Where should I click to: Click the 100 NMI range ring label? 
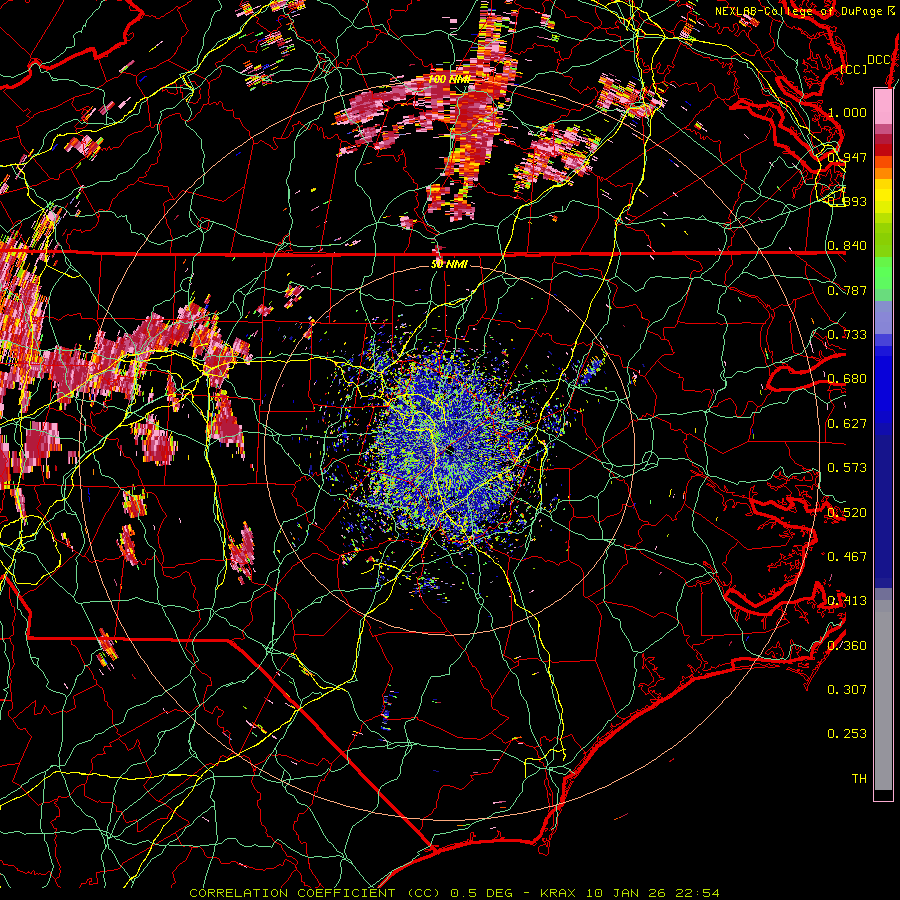(449, 79)
